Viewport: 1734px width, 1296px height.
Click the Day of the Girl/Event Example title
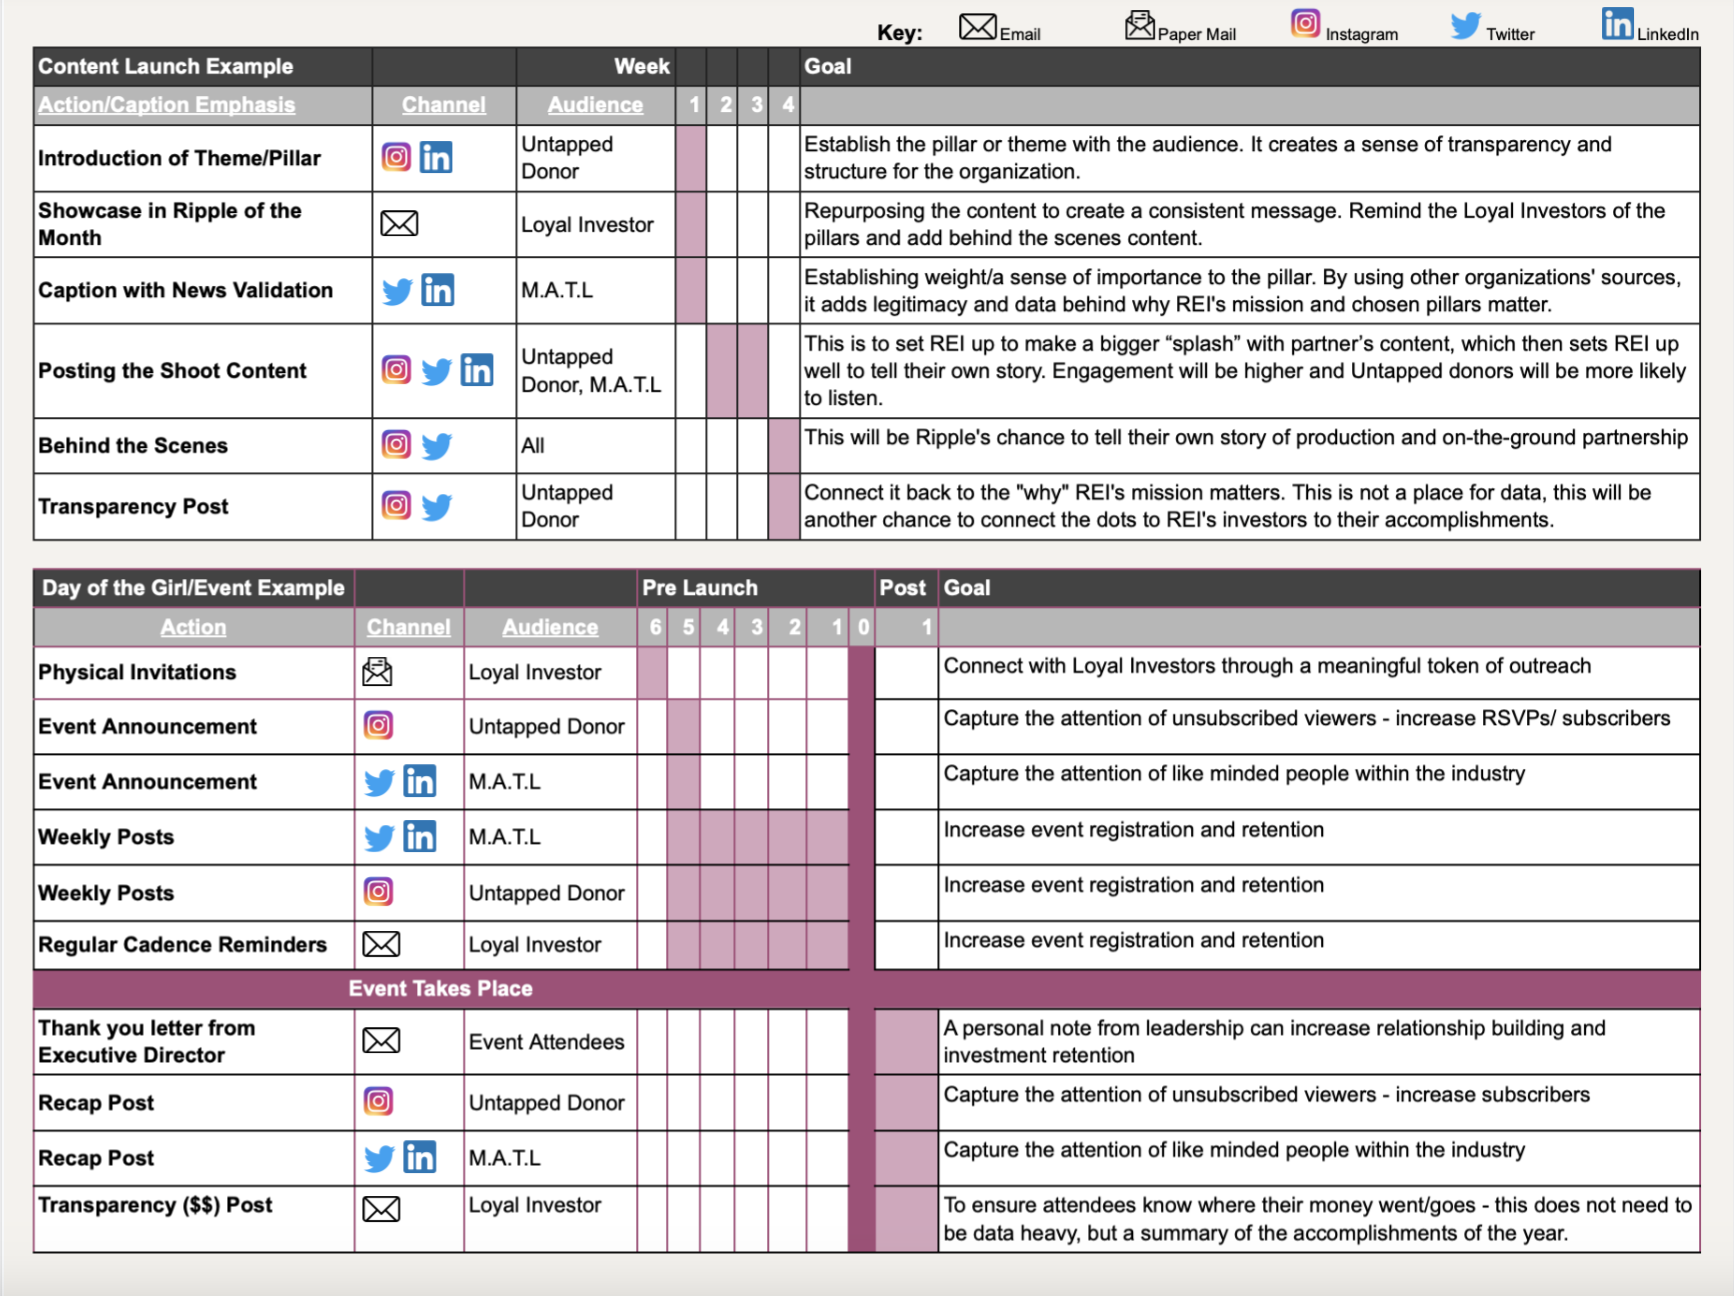coord(193,588)
